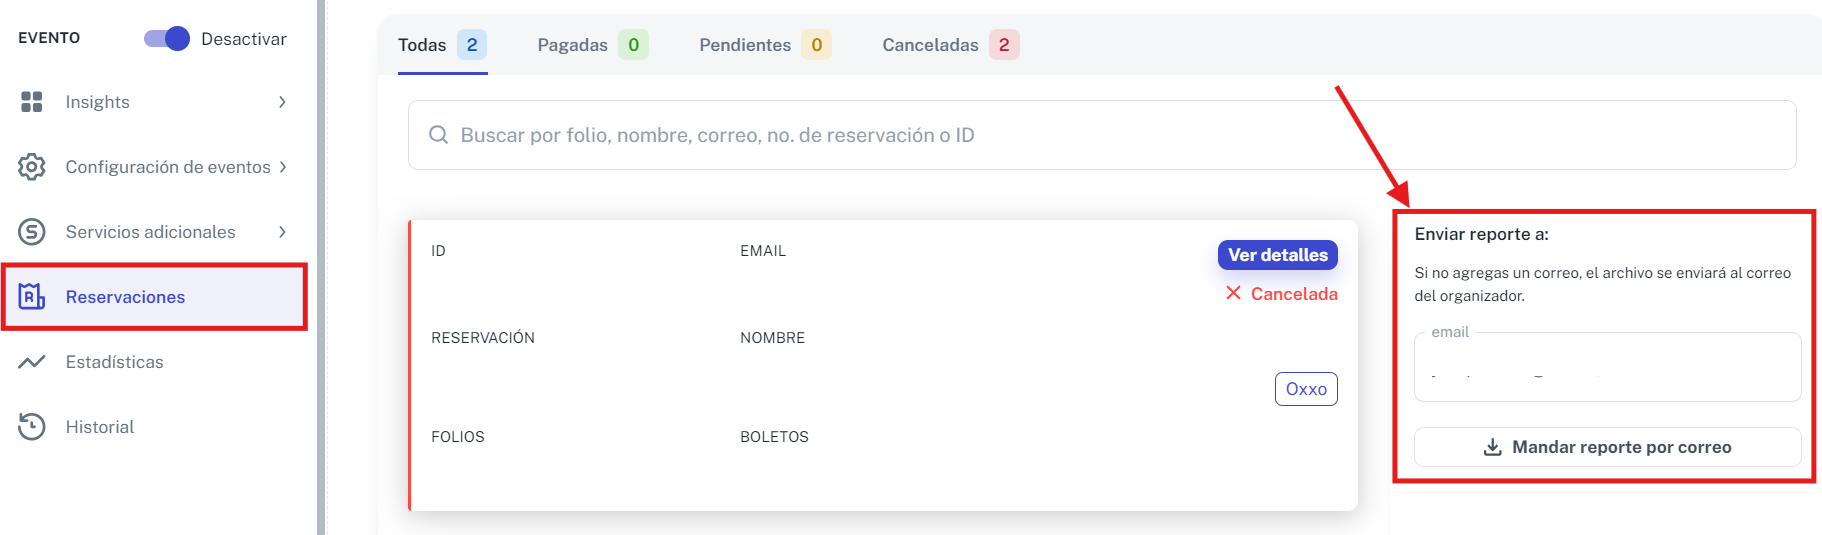Switch to the Pagadas tab
Screen dimensions: 1822x535
[593, 45]
